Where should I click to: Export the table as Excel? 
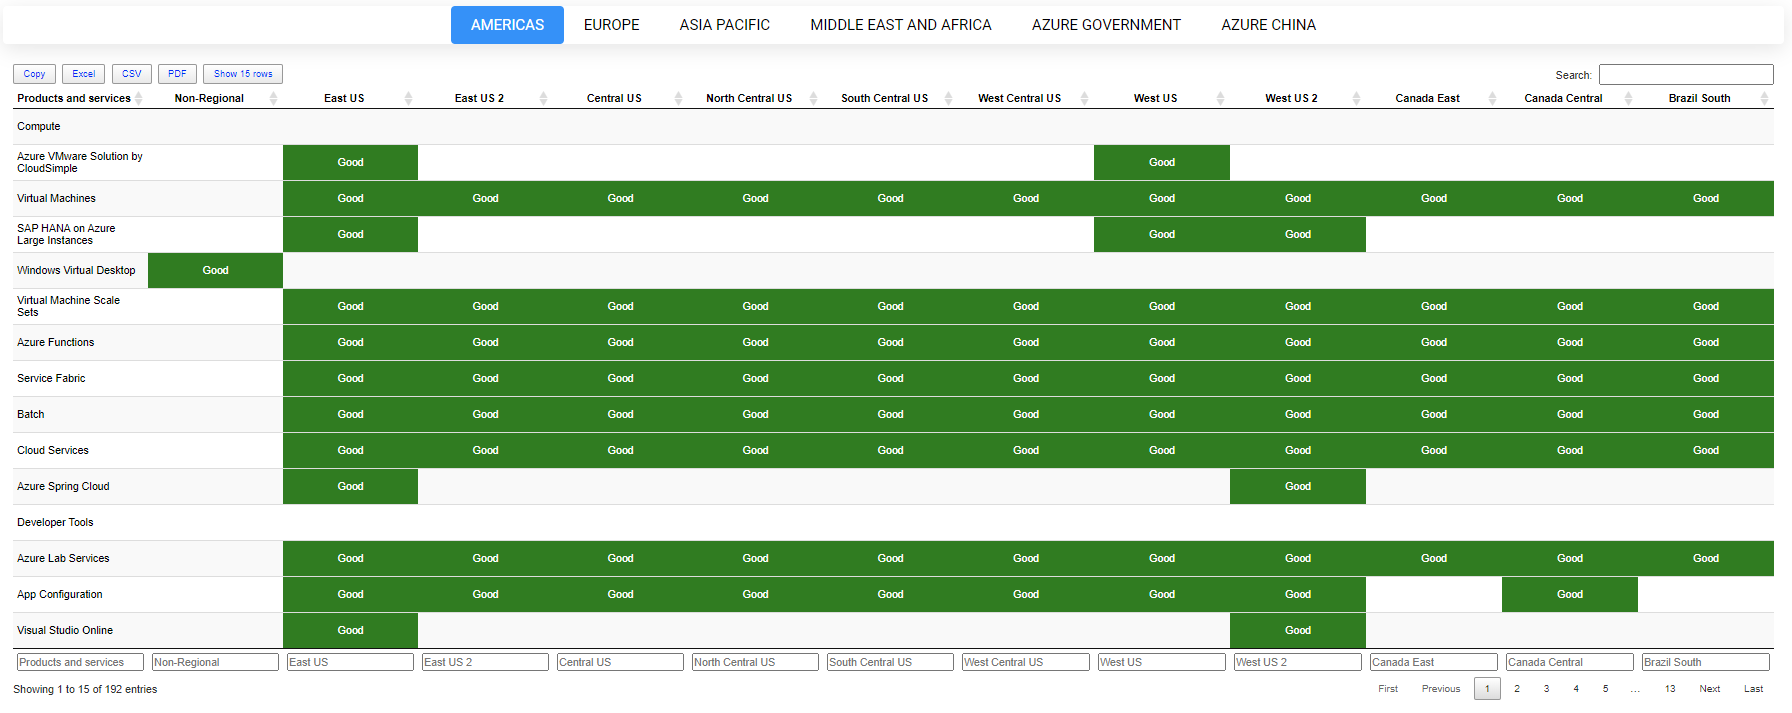pyautogui.click(x=83, y=74)
